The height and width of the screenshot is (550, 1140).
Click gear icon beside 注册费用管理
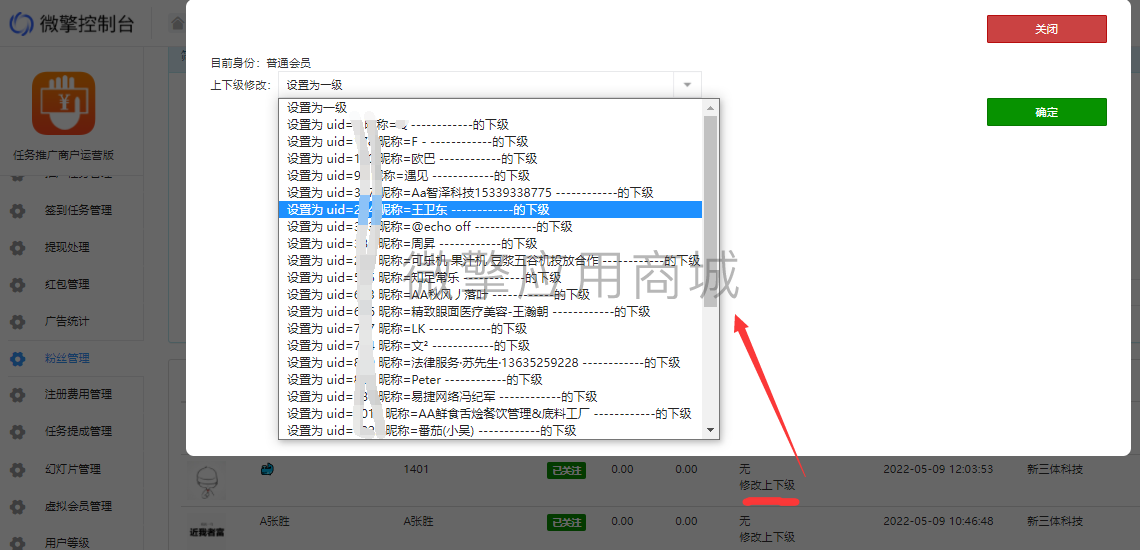click(17, 395)
